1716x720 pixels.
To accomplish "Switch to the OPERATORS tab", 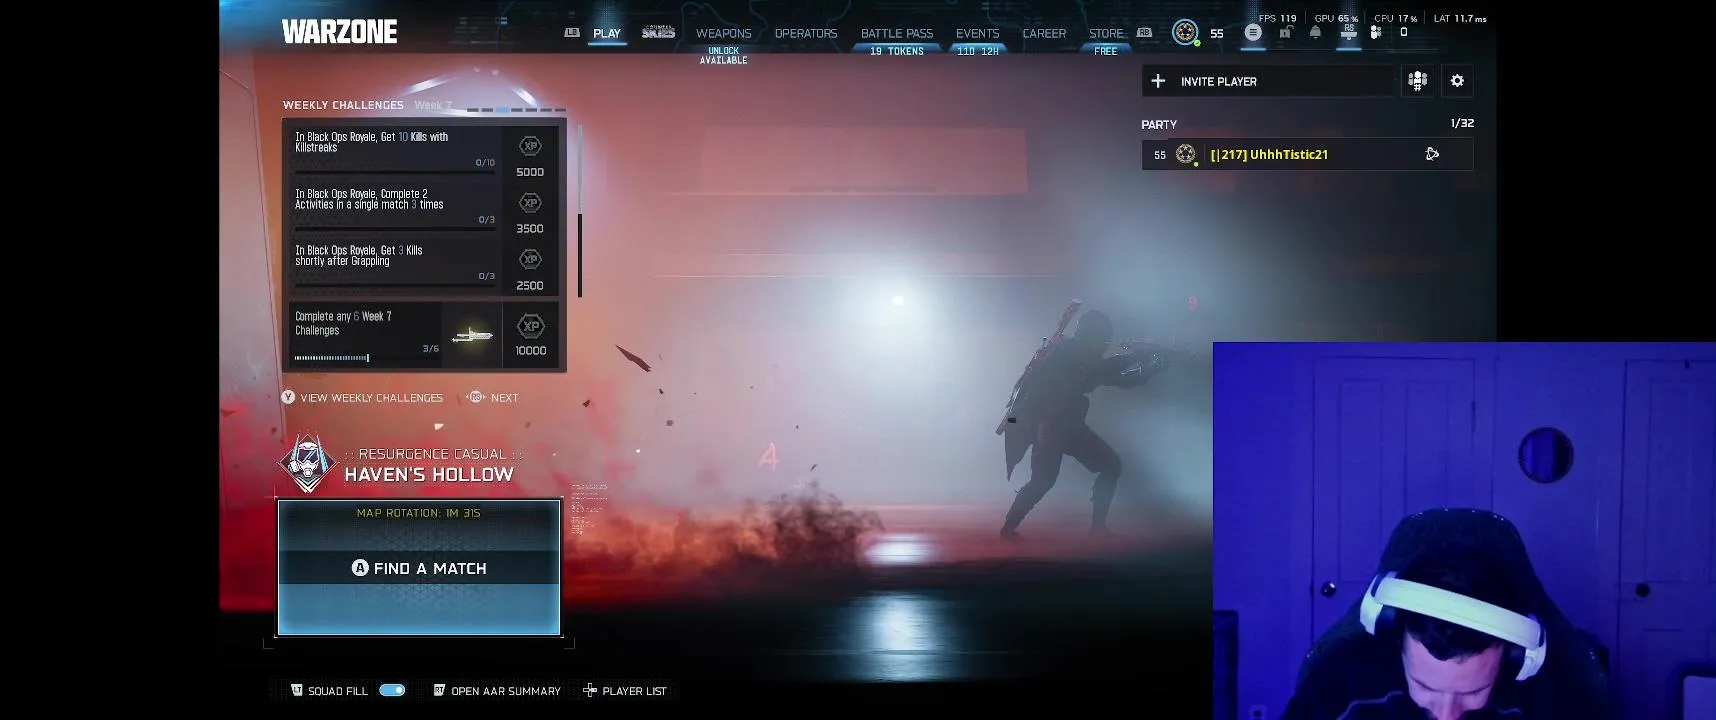I will coord(805,33).
